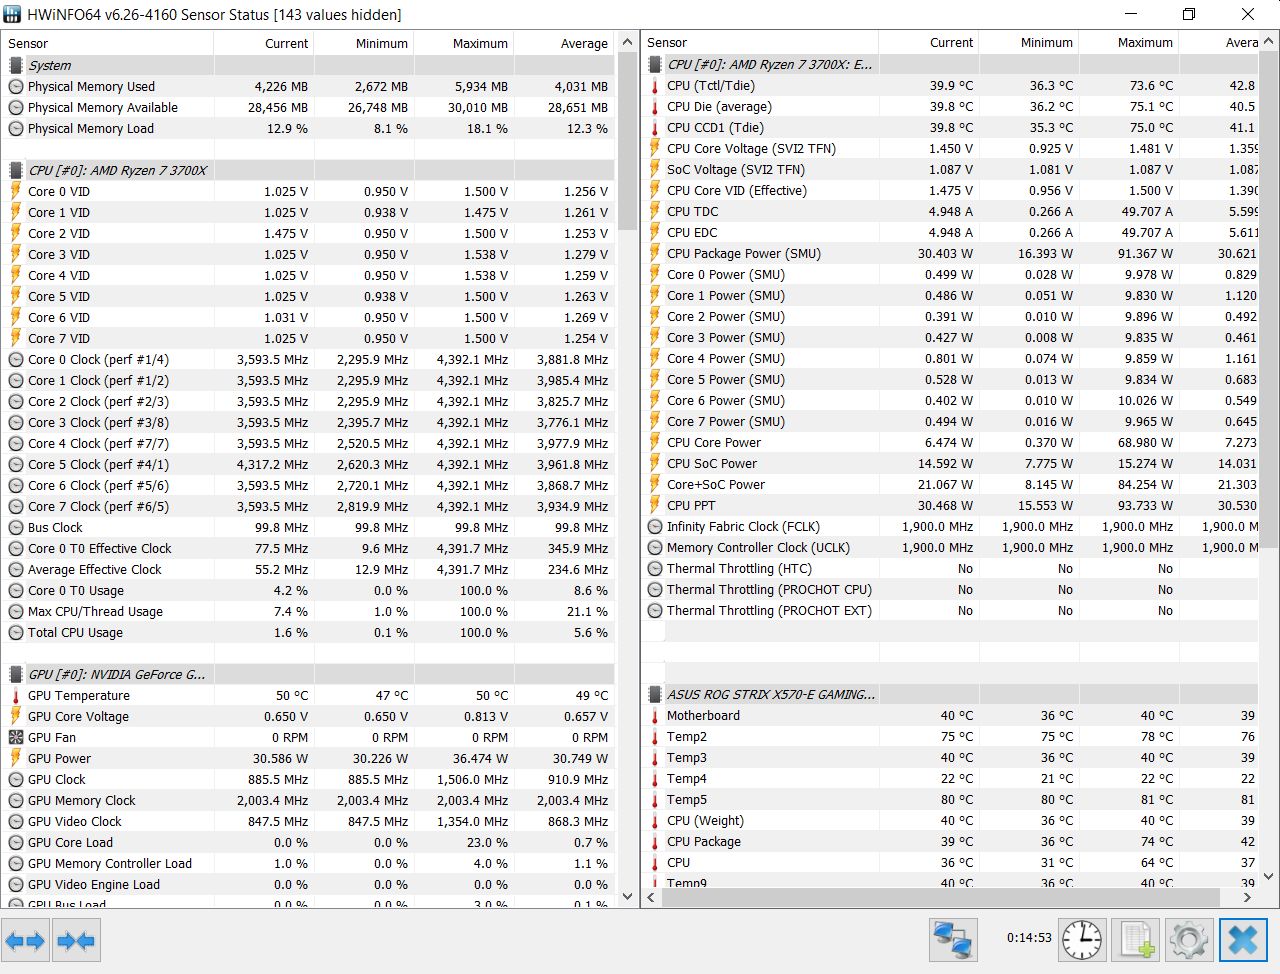Select the CPU PPT row

[950, 505]
